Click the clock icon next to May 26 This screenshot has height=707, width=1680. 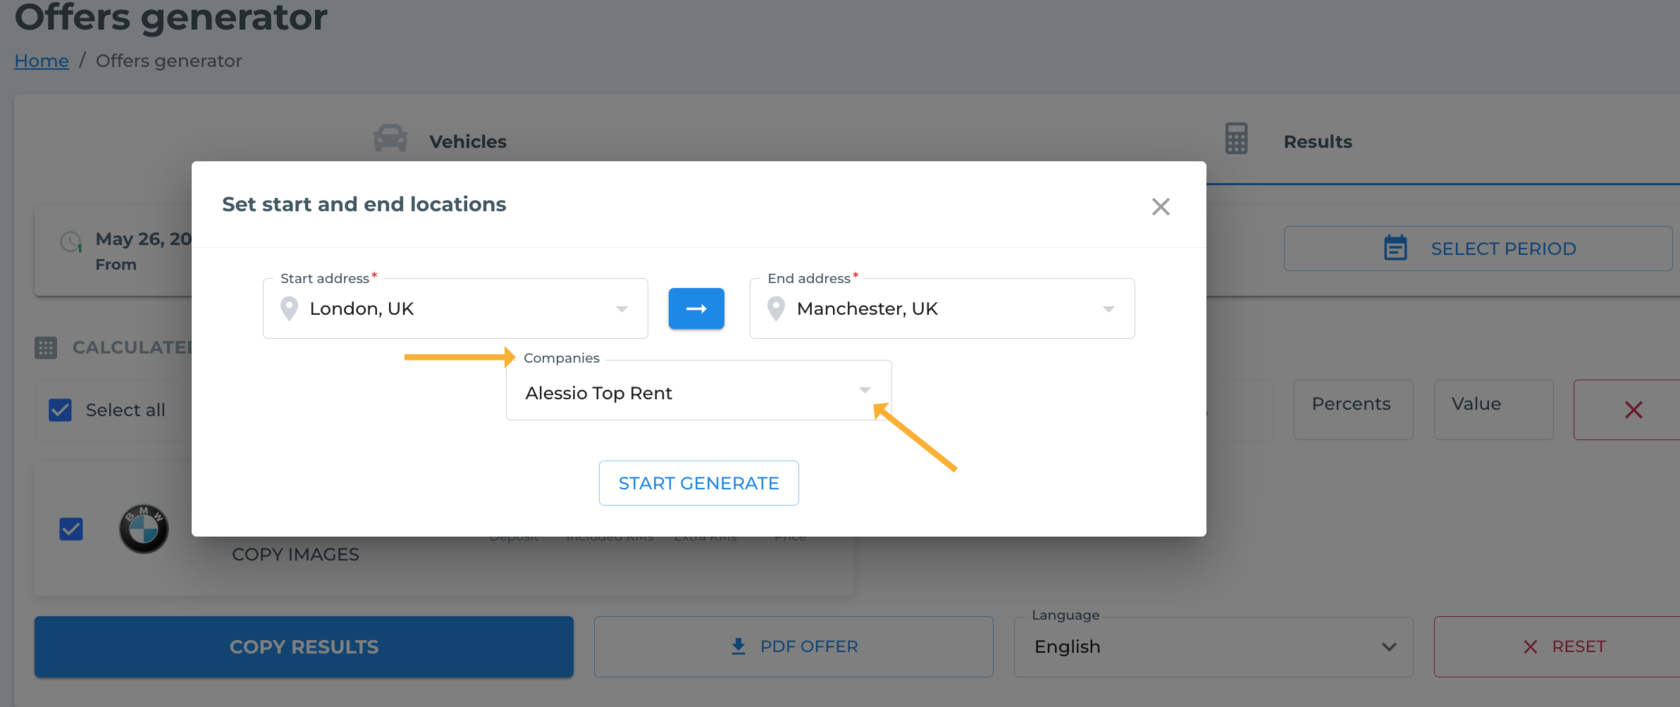click(x=71, y=241)
